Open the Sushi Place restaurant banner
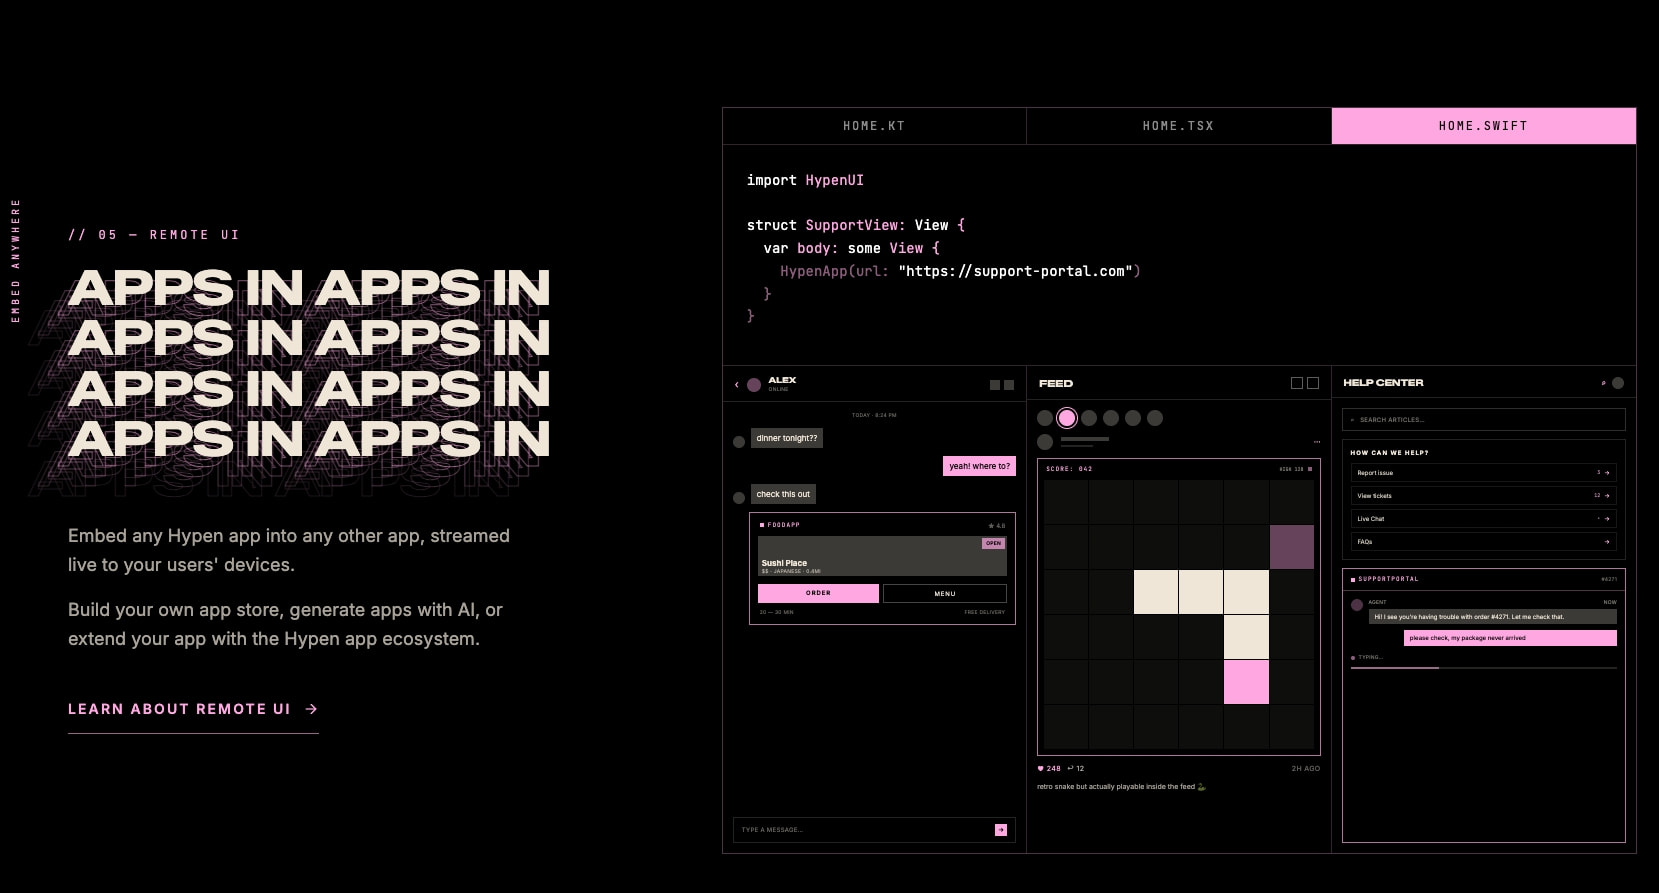1659x893 pixels. [x=882, y=555]
